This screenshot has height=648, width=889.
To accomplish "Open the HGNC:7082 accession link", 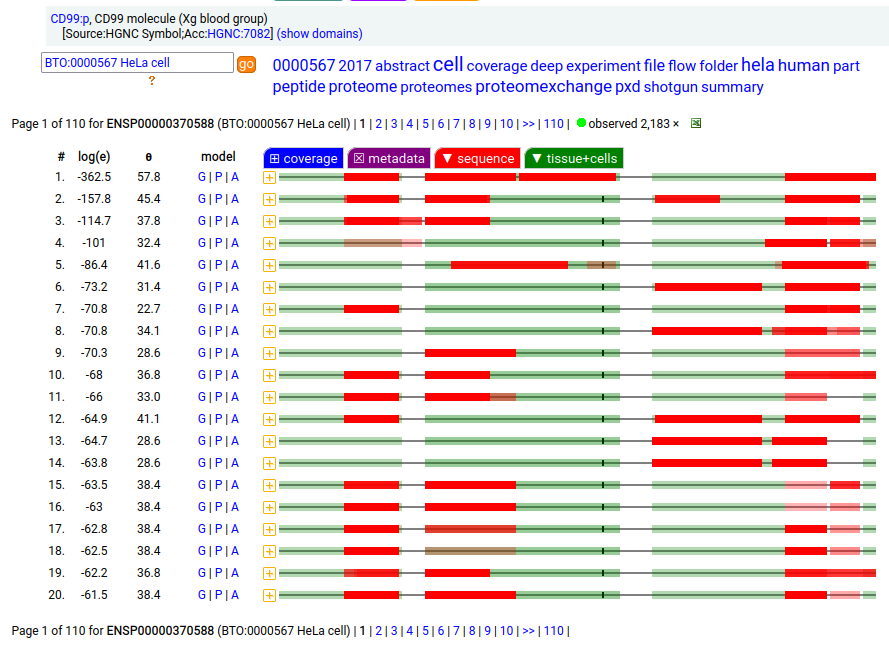I will tap(238, 33).
